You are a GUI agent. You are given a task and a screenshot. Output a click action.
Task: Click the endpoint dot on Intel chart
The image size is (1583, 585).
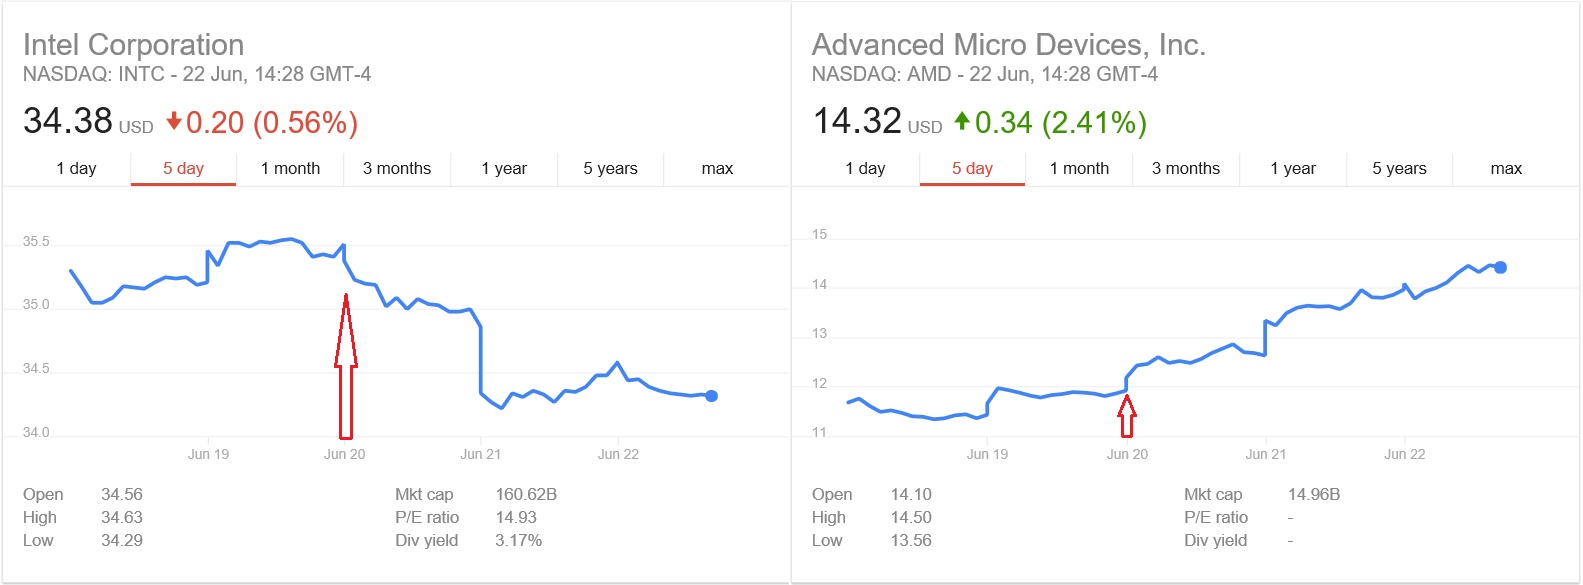(711, 396)
